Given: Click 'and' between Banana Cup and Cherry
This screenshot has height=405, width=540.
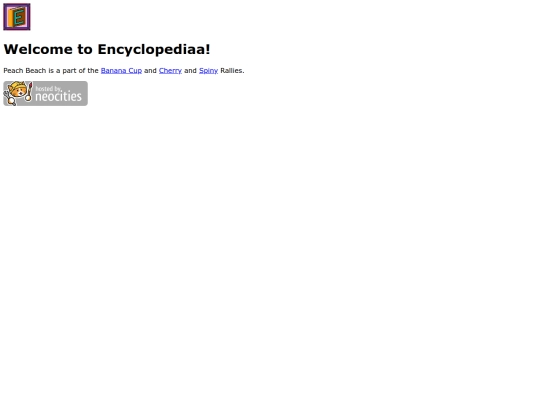Looking at the screenshot, I should pyautogui.click(x=150, y=71).
